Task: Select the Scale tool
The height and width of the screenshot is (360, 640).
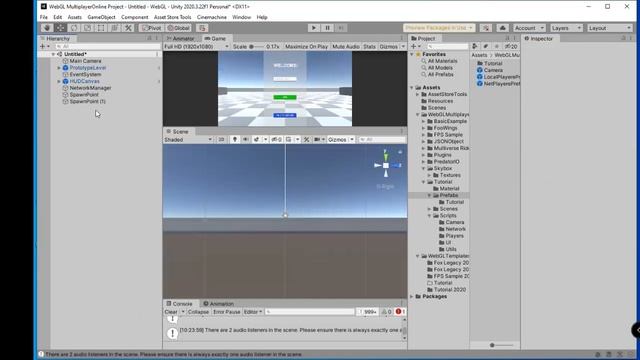Action: (x=87, y=28)
